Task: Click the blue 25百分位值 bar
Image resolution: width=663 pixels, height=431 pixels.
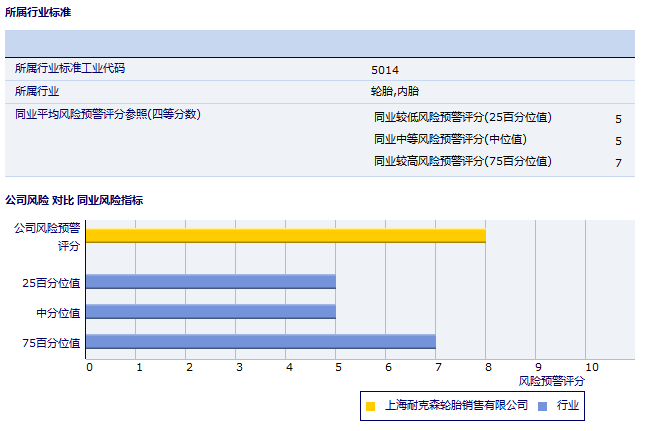Action: 211,282
